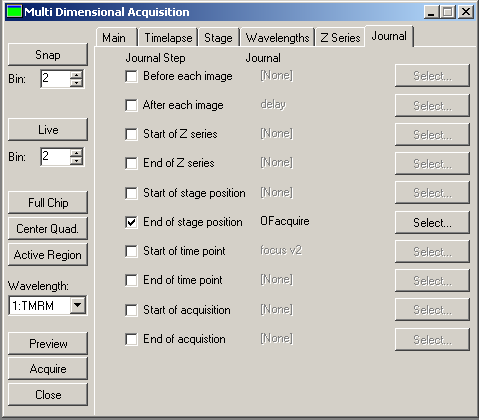
Task: Start Live camera view
Action: coord(48,129)
